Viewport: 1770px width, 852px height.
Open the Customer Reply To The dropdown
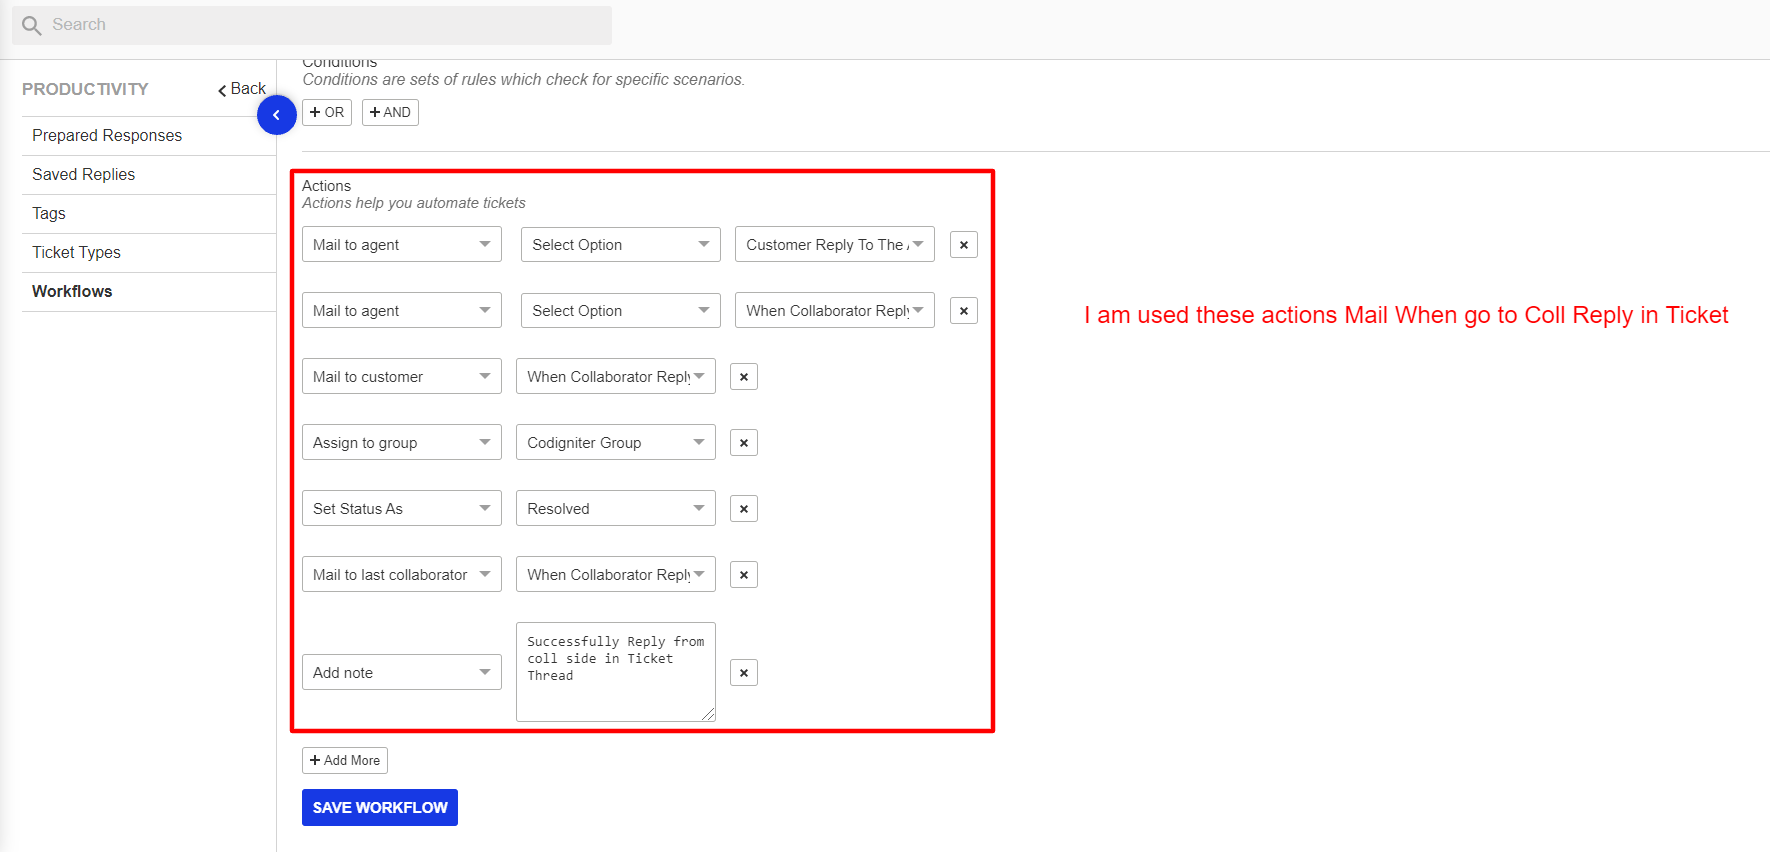click(834, 245)
